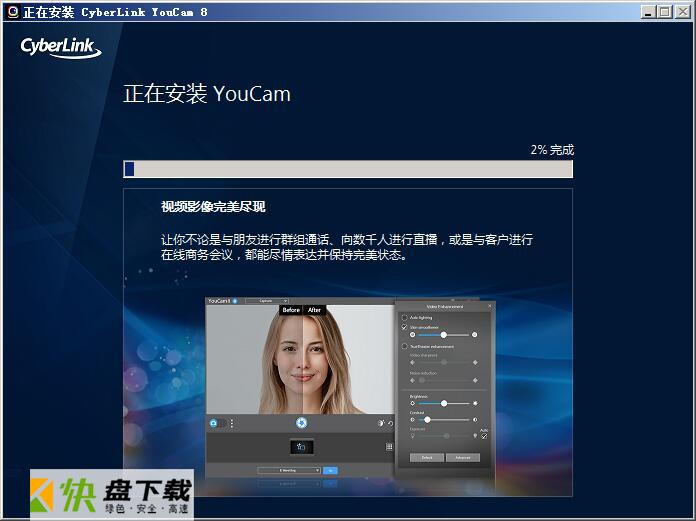The image size is (696, 521).
Task: Minimize the CyberLink YouCam 8 installer window
Action: (x=648, y=12)
